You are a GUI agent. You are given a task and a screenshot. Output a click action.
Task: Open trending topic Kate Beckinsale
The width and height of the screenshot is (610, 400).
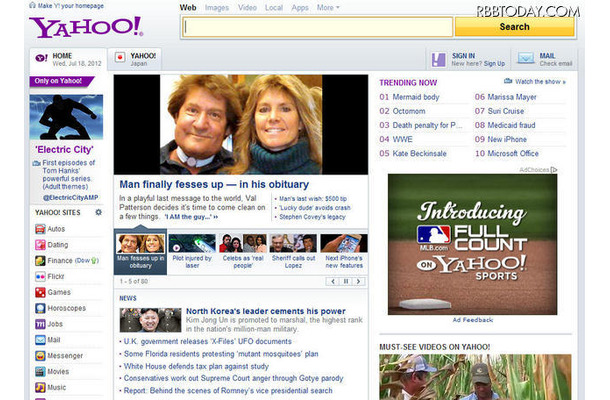tap(419, 153)
